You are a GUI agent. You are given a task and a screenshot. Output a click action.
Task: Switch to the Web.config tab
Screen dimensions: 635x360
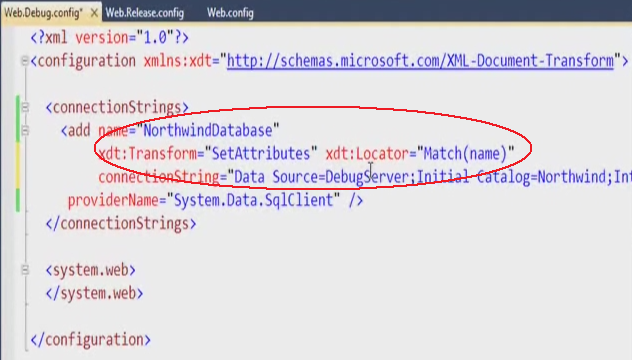[230, 13]
